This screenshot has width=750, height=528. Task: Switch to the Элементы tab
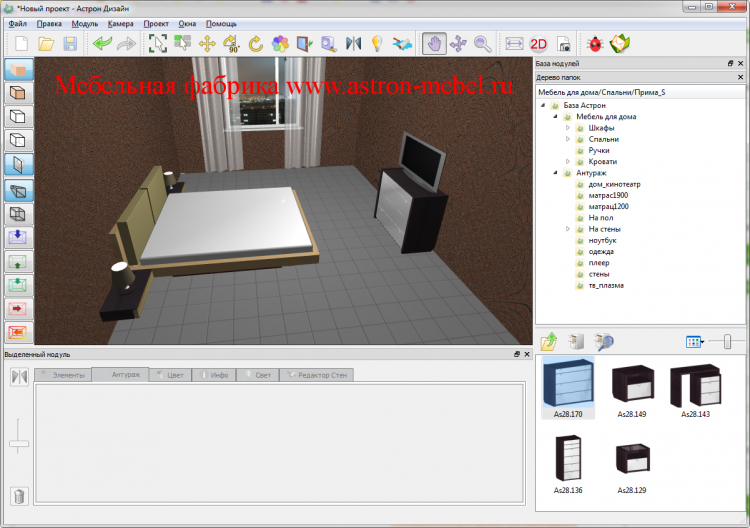click(x=63, y=375)
